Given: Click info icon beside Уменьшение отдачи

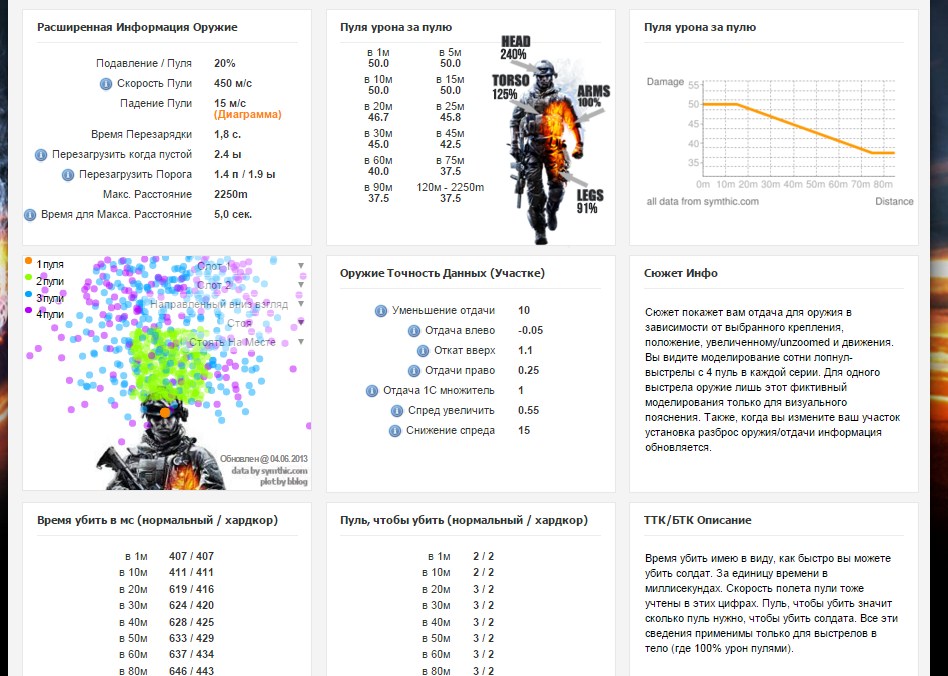Looking at the screenshot, I should click(381, 311).
